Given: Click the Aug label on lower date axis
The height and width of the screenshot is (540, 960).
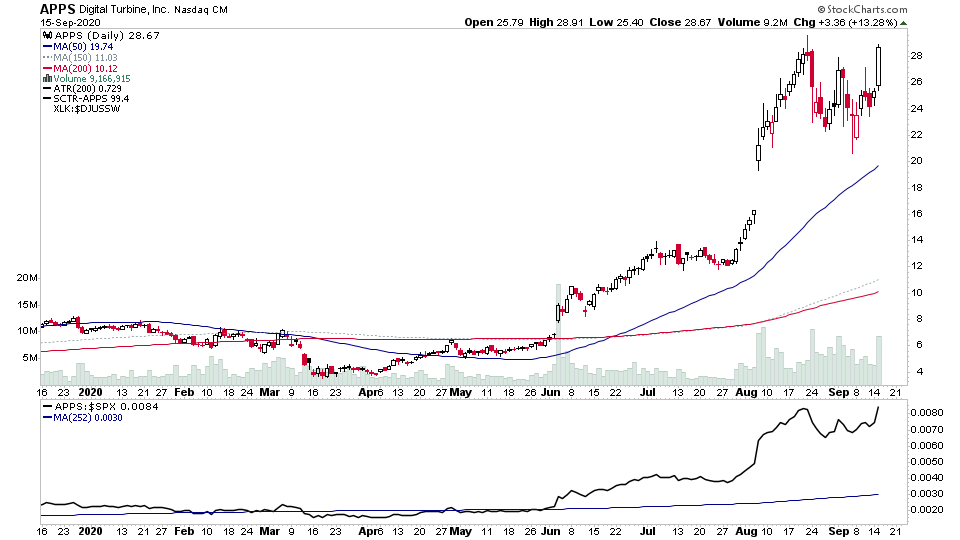Looking at the screenshot, I should click(x=746, y=531).
